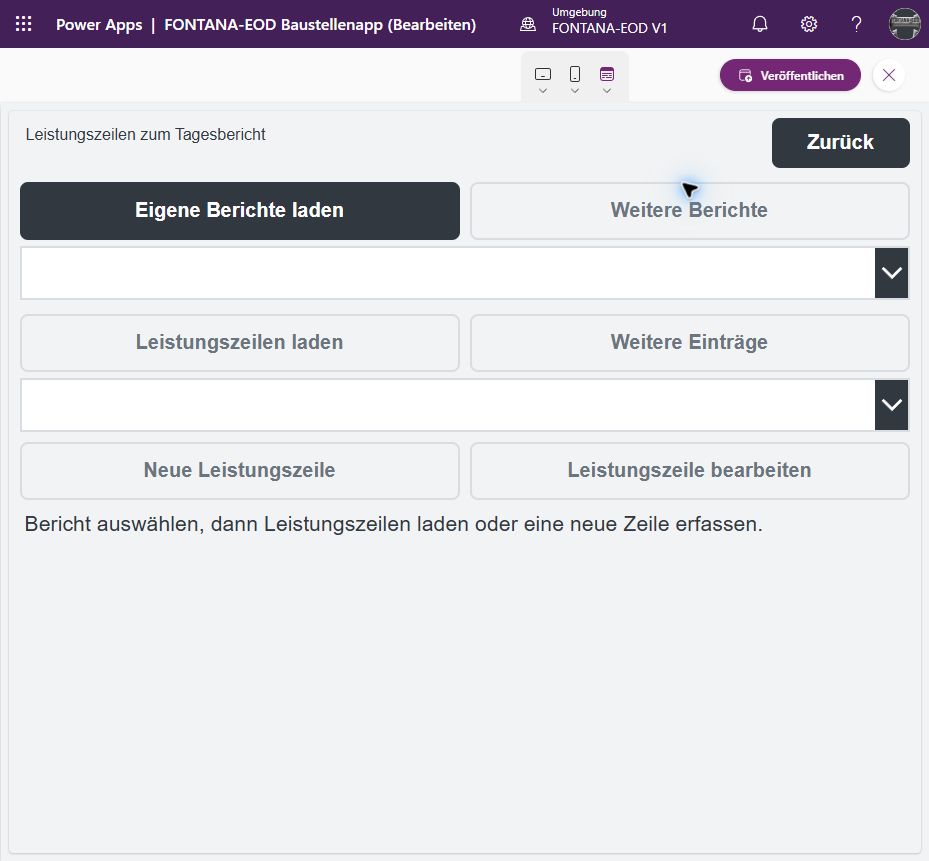Click the Power Apps title link
Viewport: 929px width, 861px height.
tap(99, 25)
